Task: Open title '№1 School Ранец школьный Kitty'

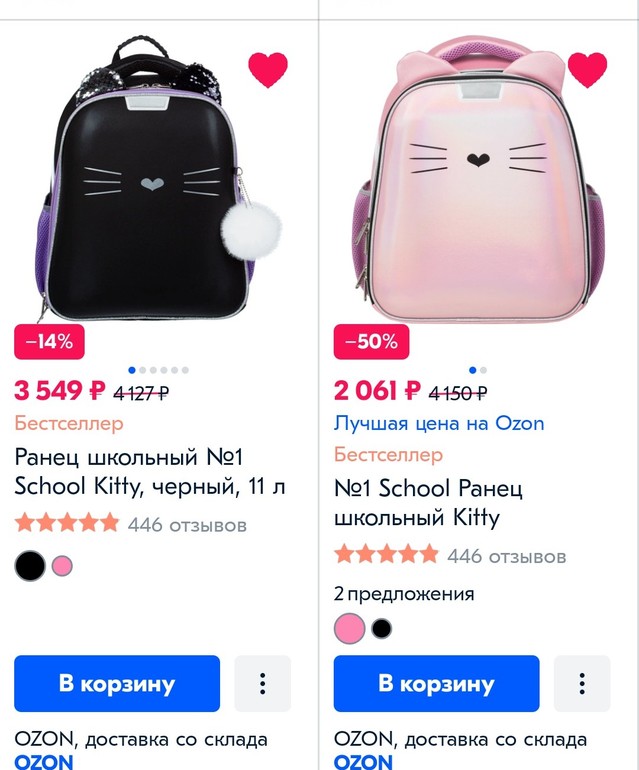Action: click(x=430, y=503)
